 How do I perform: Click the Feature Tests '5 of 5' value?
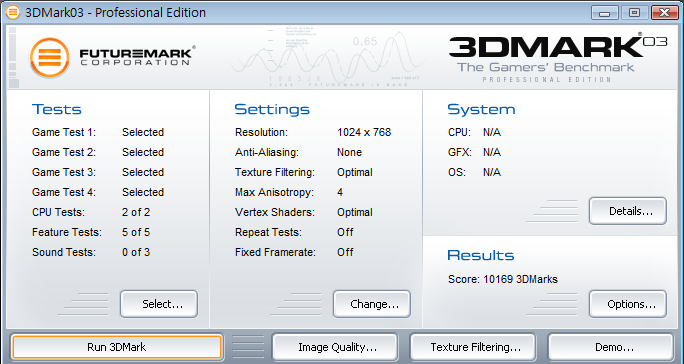136,232
